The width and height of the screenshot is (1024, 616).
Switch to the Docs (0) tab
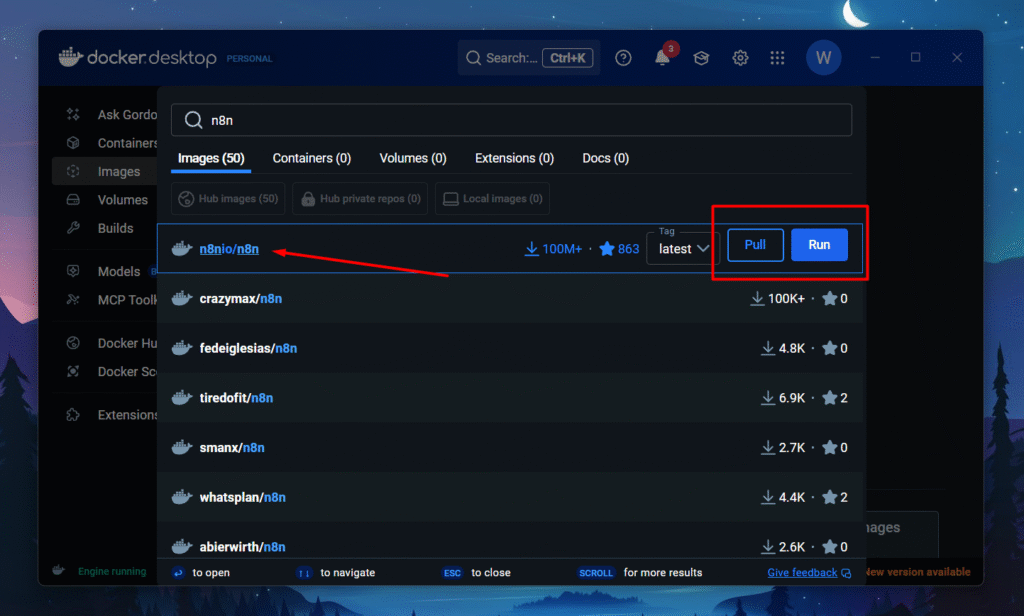coord(605,158)
